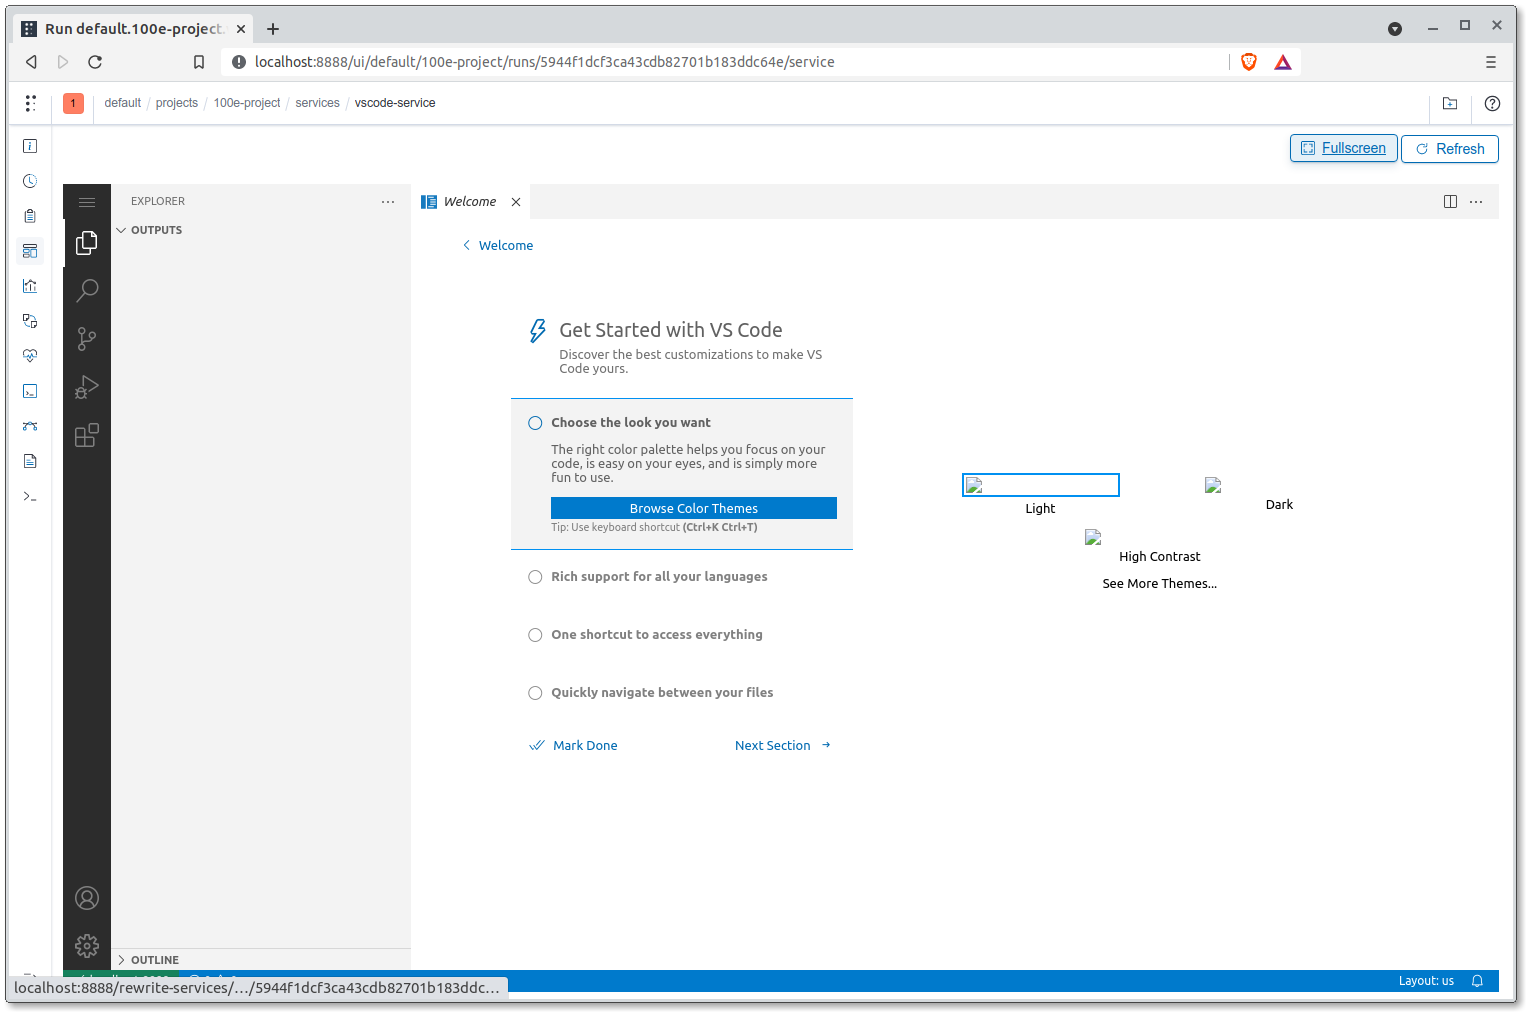This screenshot has height=1012, width=1526.
Task: Click the notifications bell in status bar
Action: pyautogui.click(x=1477, y=981)
